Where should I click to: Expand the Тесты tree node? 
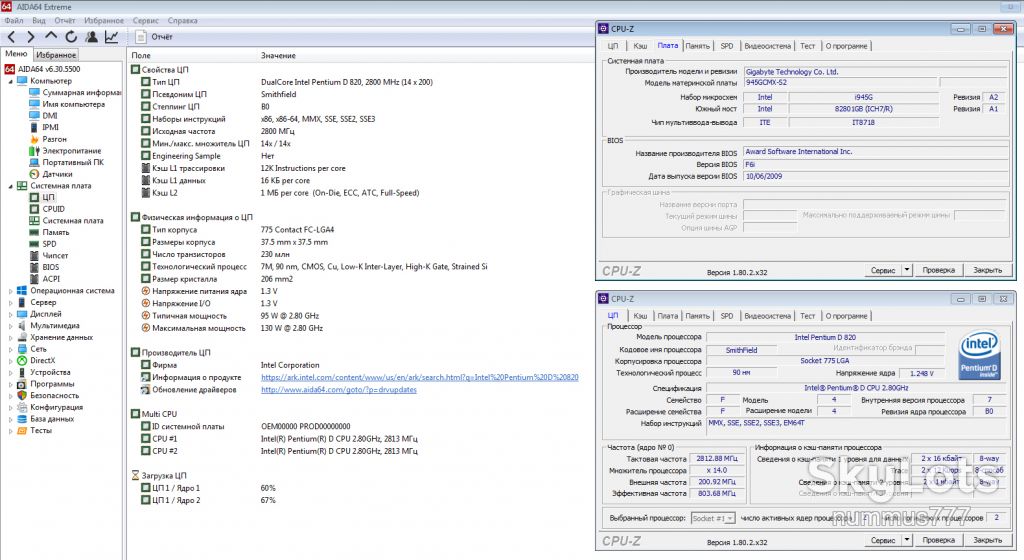coord(10,431)
